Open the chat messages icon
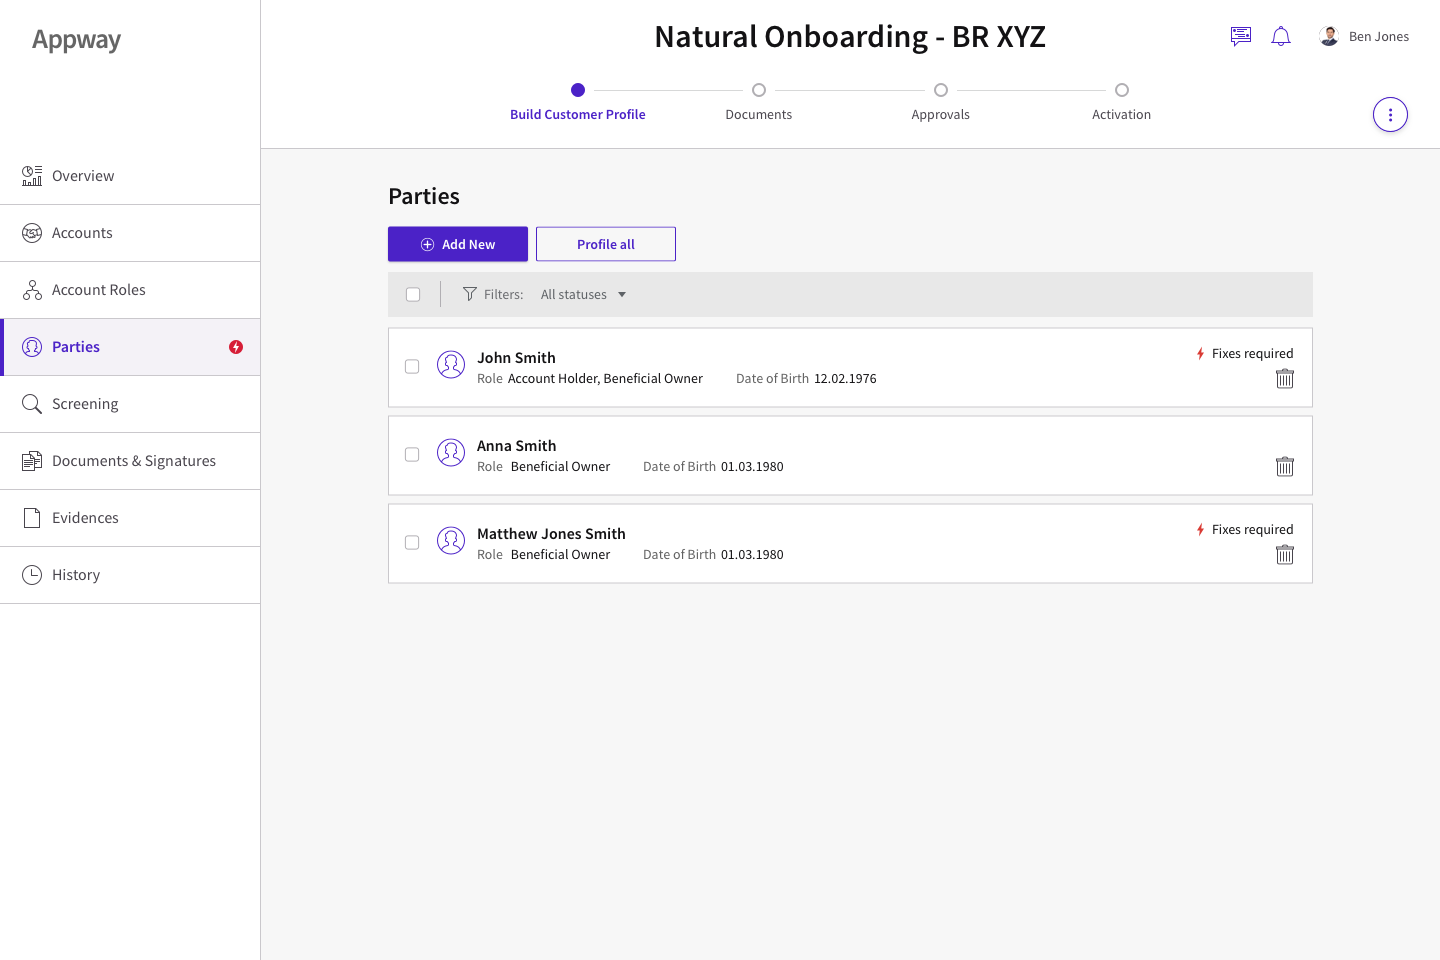1440x960 pixels. click(x=1240, y=37)
